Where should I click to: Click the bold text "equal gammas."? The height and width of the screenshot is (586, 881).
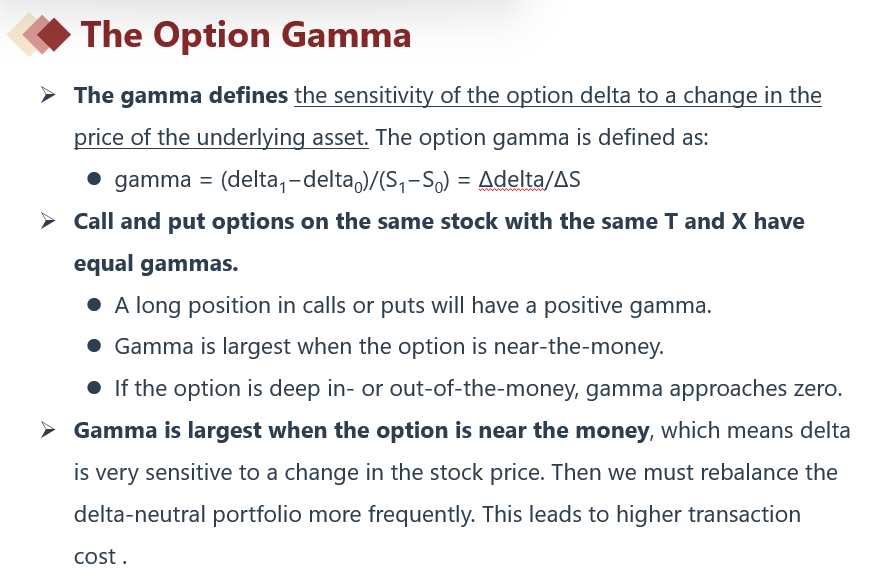click(x=156, y=264)
